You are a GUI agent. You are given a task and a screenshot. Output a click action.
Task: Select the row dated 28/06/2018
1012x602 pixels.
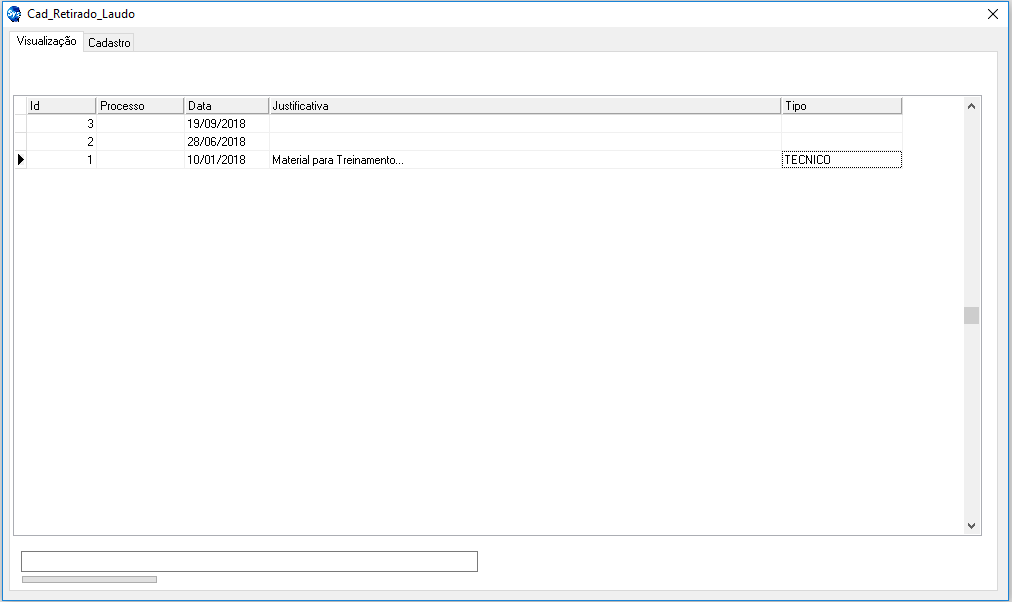pyautogui.click(x=216, y=142)
